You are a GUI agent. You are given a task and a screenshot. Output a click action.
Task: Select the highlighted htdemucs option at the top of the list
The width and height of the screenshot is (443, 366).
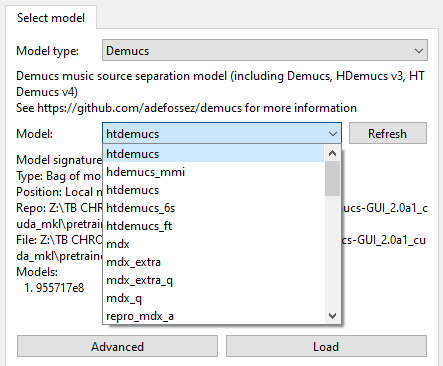pyautogui.click(x=213, y=154)
